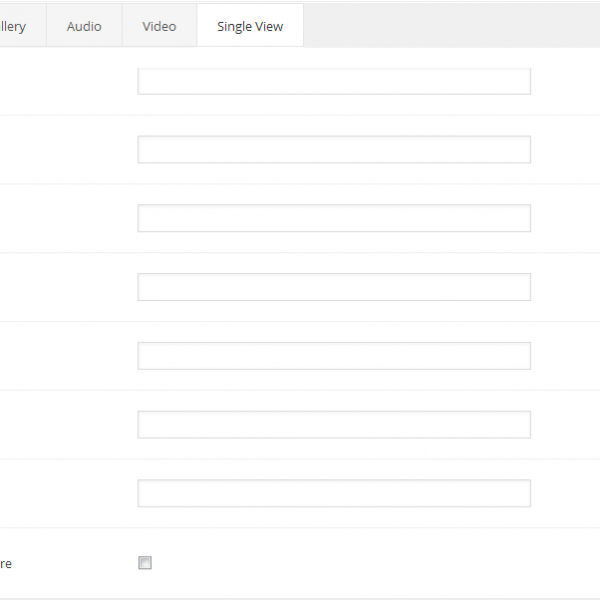The height and width of the screenshot is (600, 600).
Task: Focus the middle field of the seven inputs
Action: coord(334,287)
